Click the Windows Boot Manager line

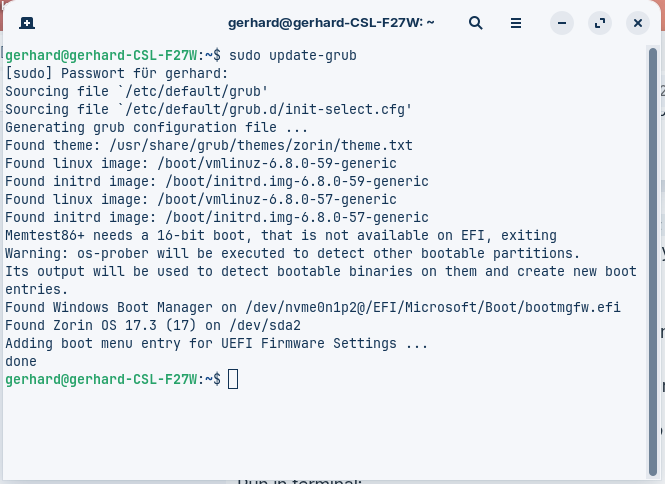pyautogui.click(x=313, y=307)
